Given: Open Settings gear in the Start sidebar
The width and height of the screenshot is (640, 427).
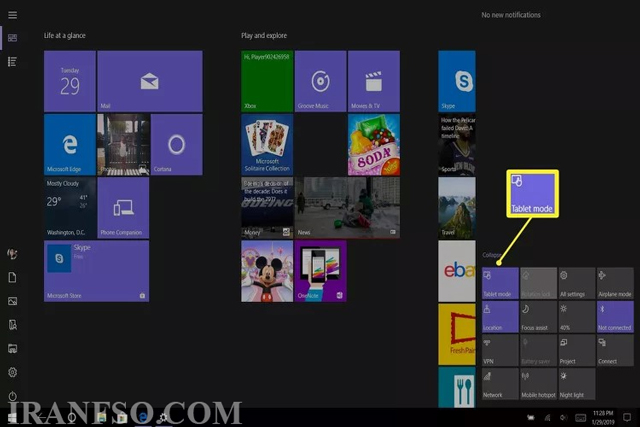Looking at the screenshot, I should (x=12, y=372).
